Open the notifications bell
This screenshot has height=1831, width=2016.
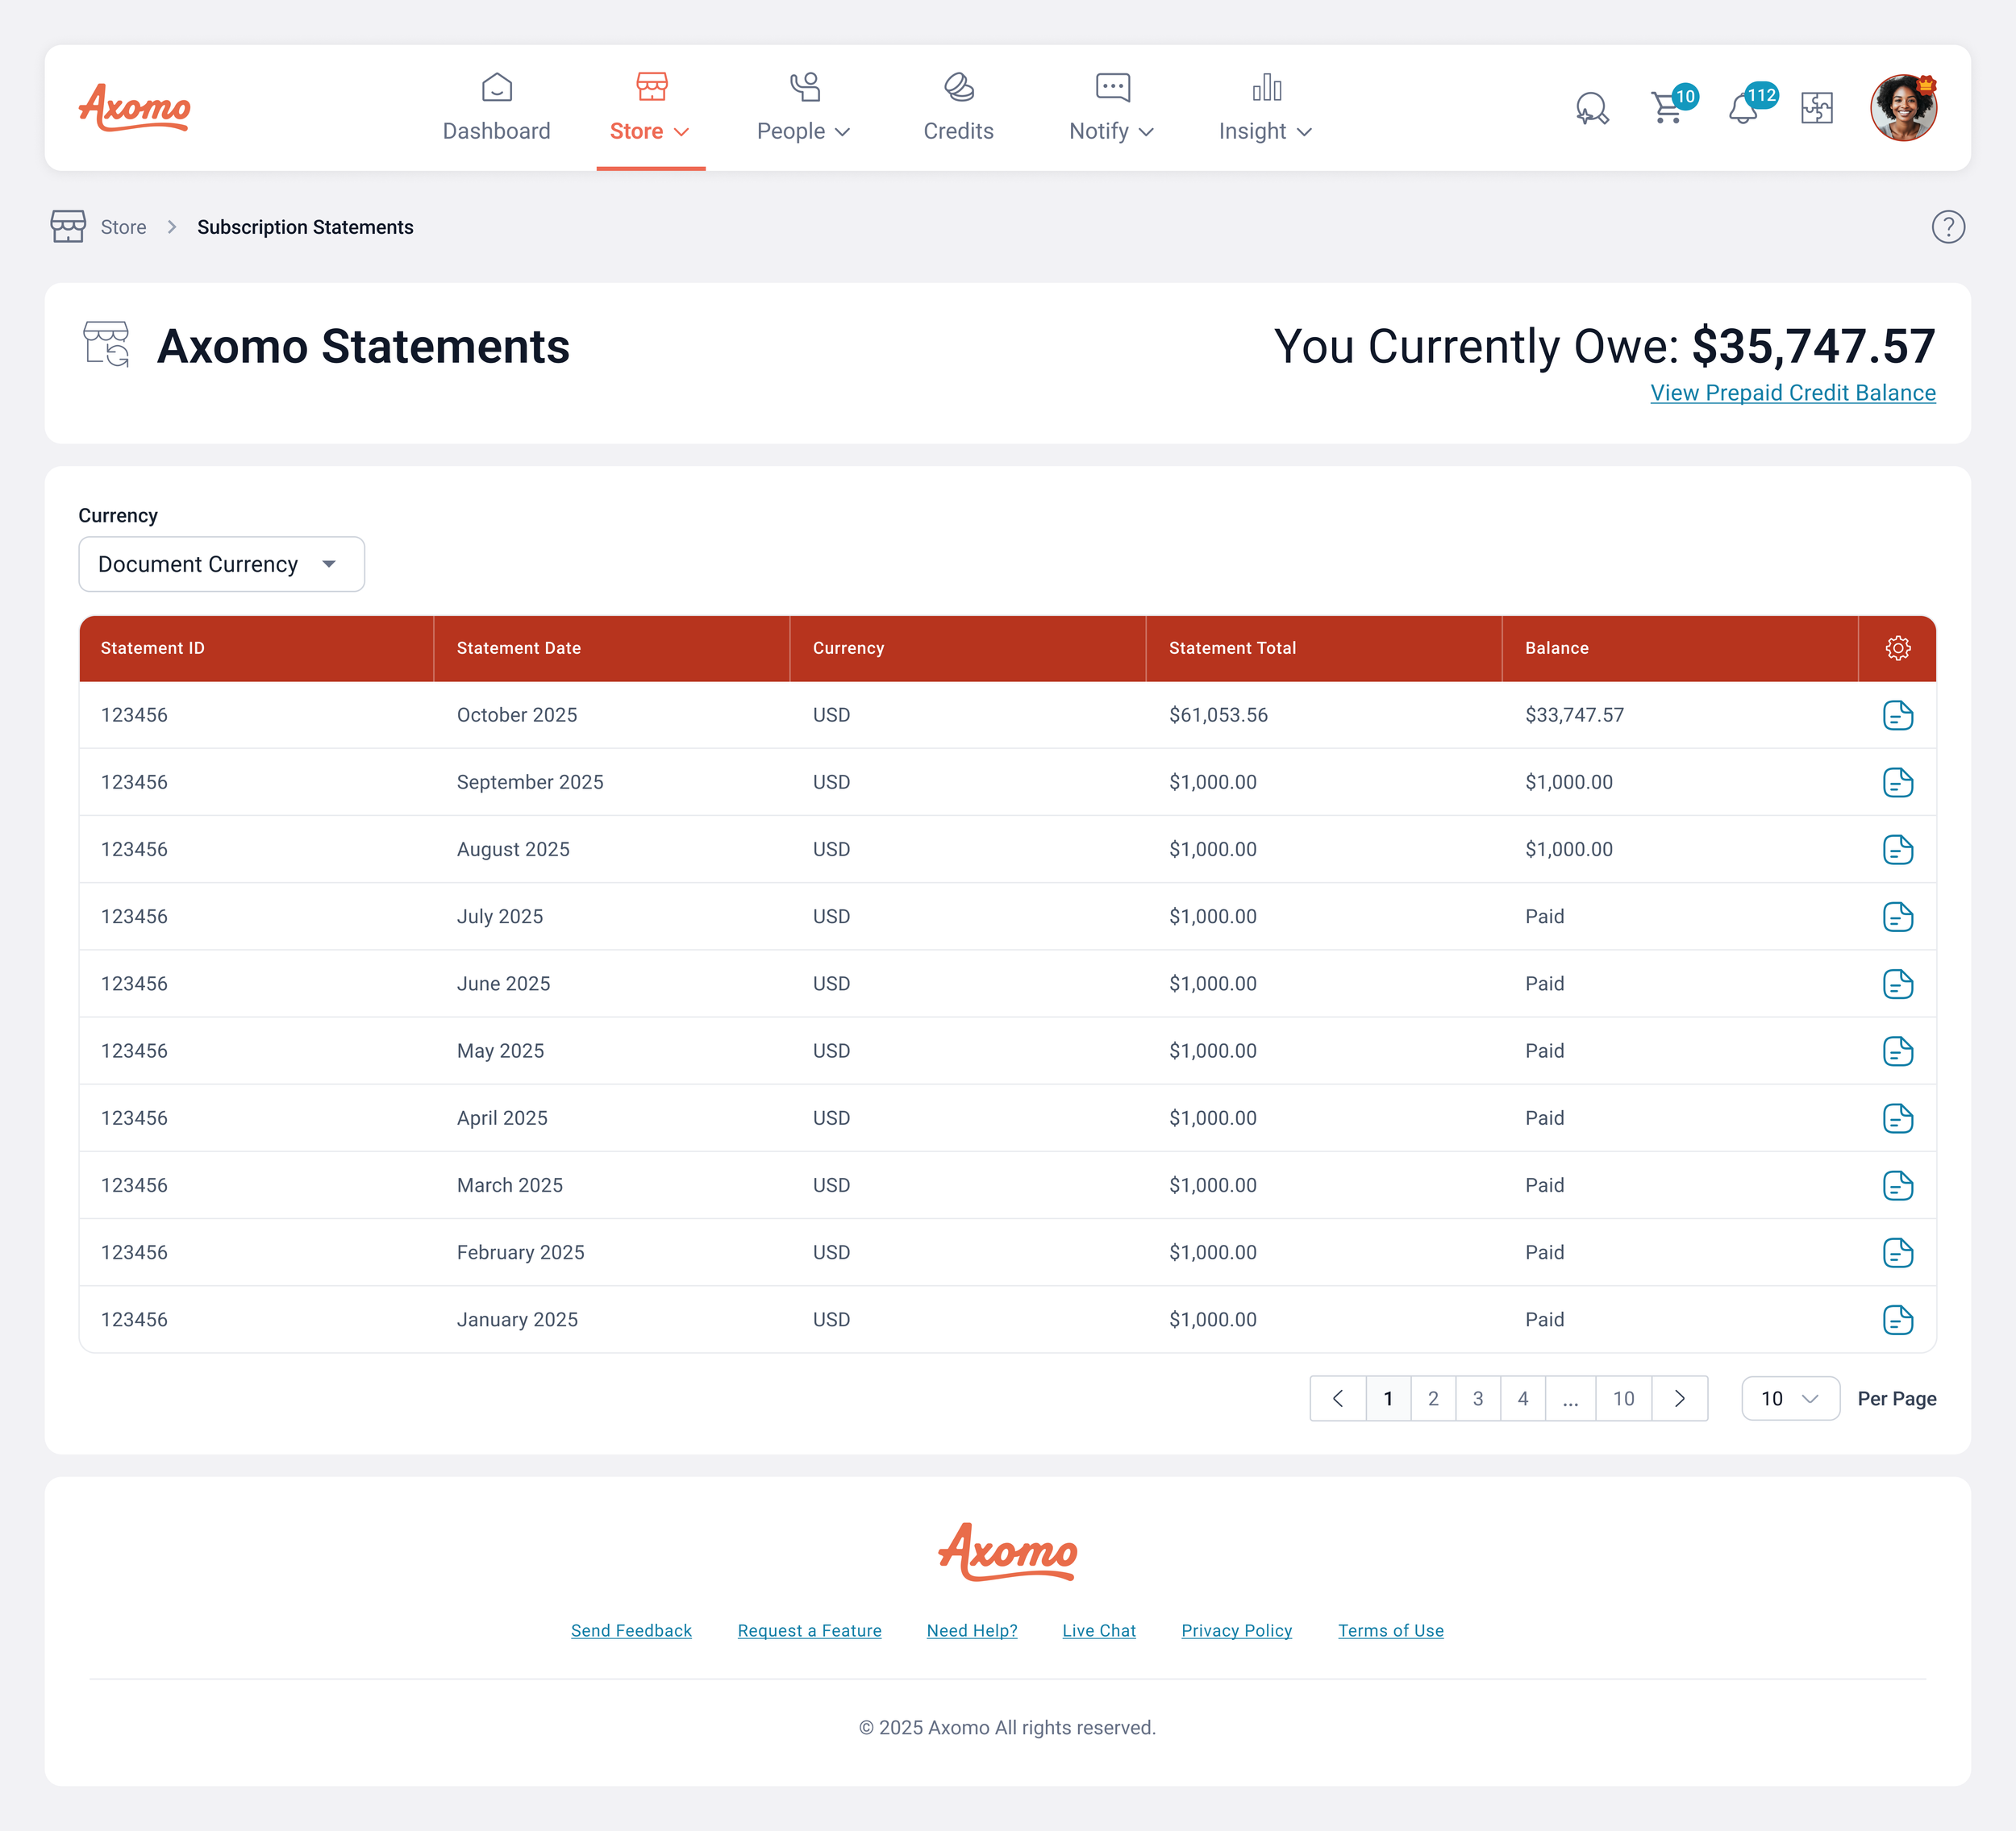[1743, 107]
